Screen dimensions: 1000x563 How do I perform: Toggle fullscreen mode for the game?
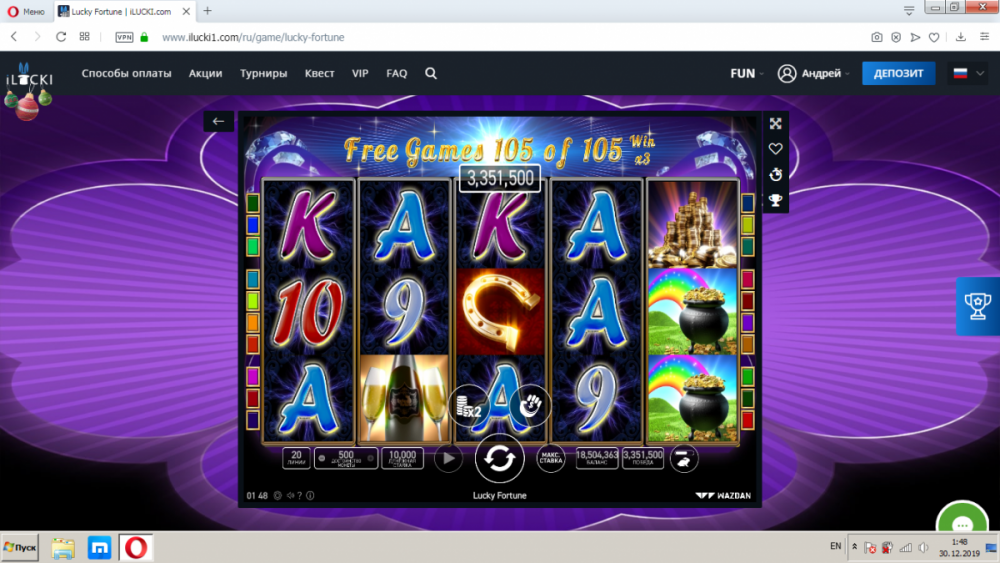pos(776,124)
